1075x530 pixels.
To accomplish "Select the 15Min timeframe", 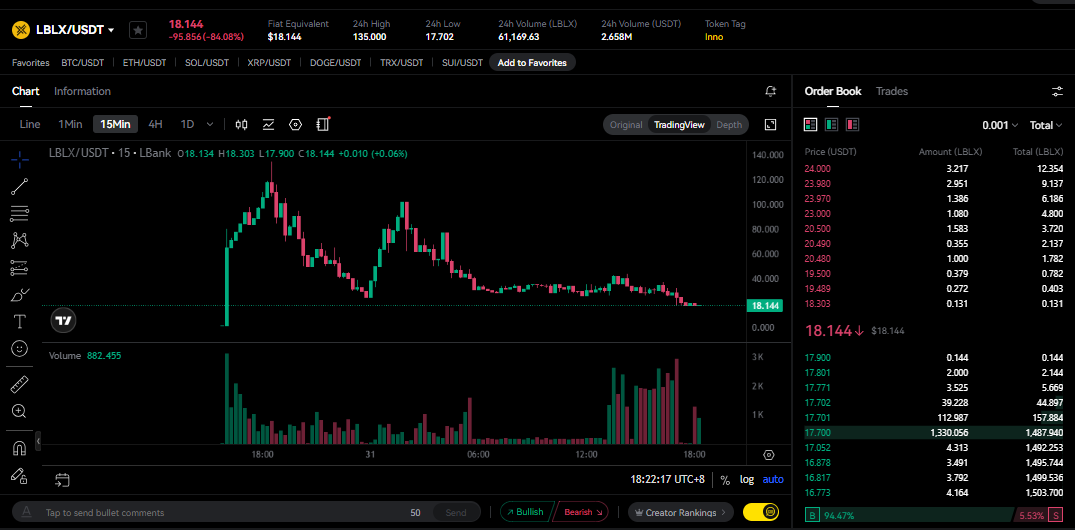I will click(x=115, y=124).
